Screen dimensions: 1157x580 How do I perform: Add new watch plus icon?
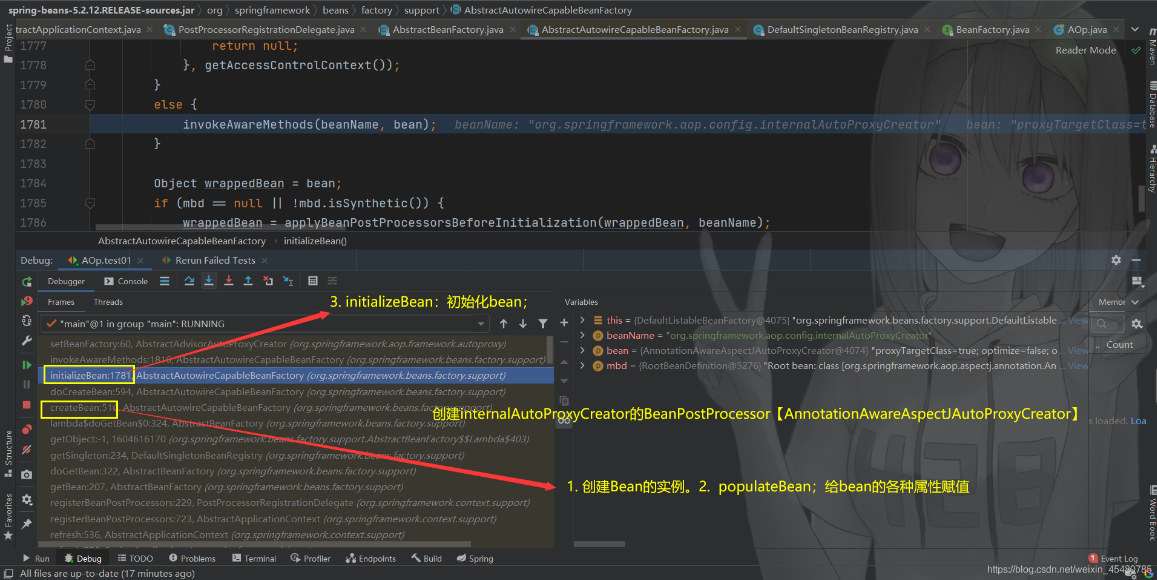(x=564, y=322)
